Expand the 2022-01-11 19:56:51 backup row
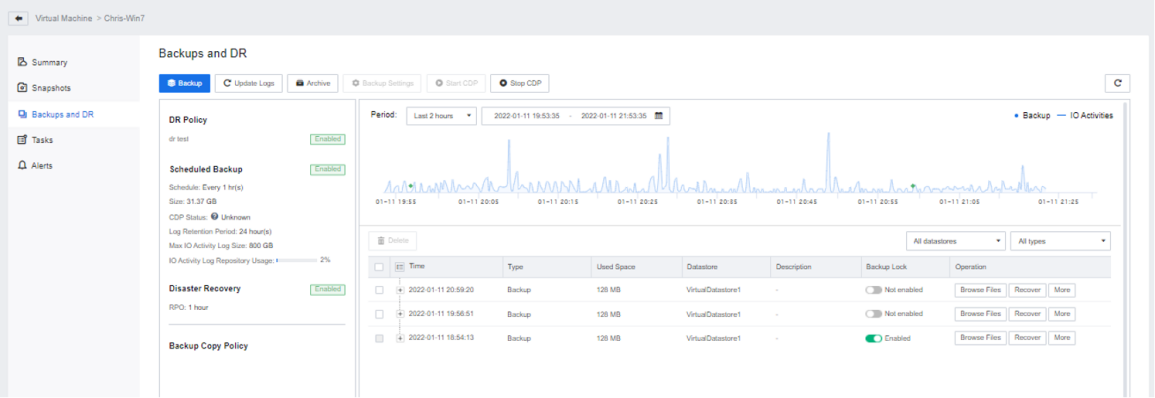The width and height of the screenshot is (1155, 398). [401, 314]
